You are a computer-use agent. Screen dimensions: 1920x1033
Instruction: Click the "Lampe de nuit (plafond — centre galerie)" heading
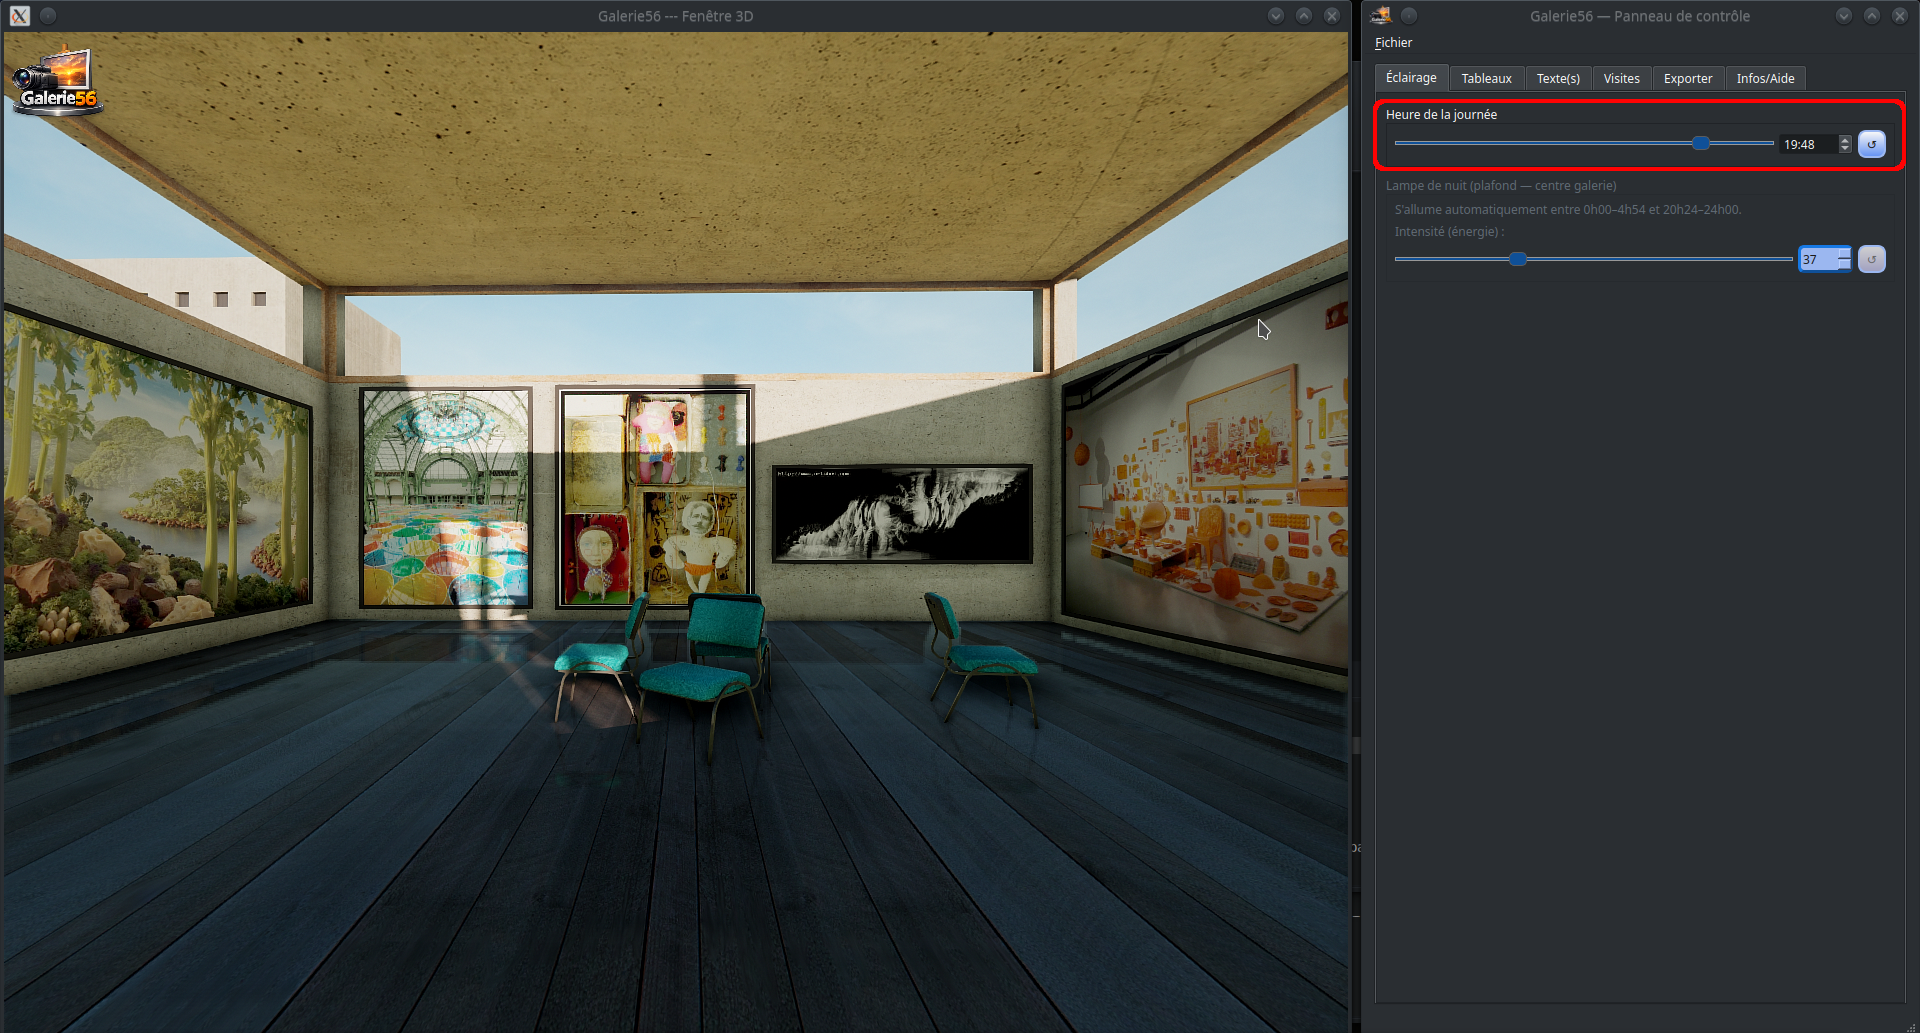(x=1500, y=186)
